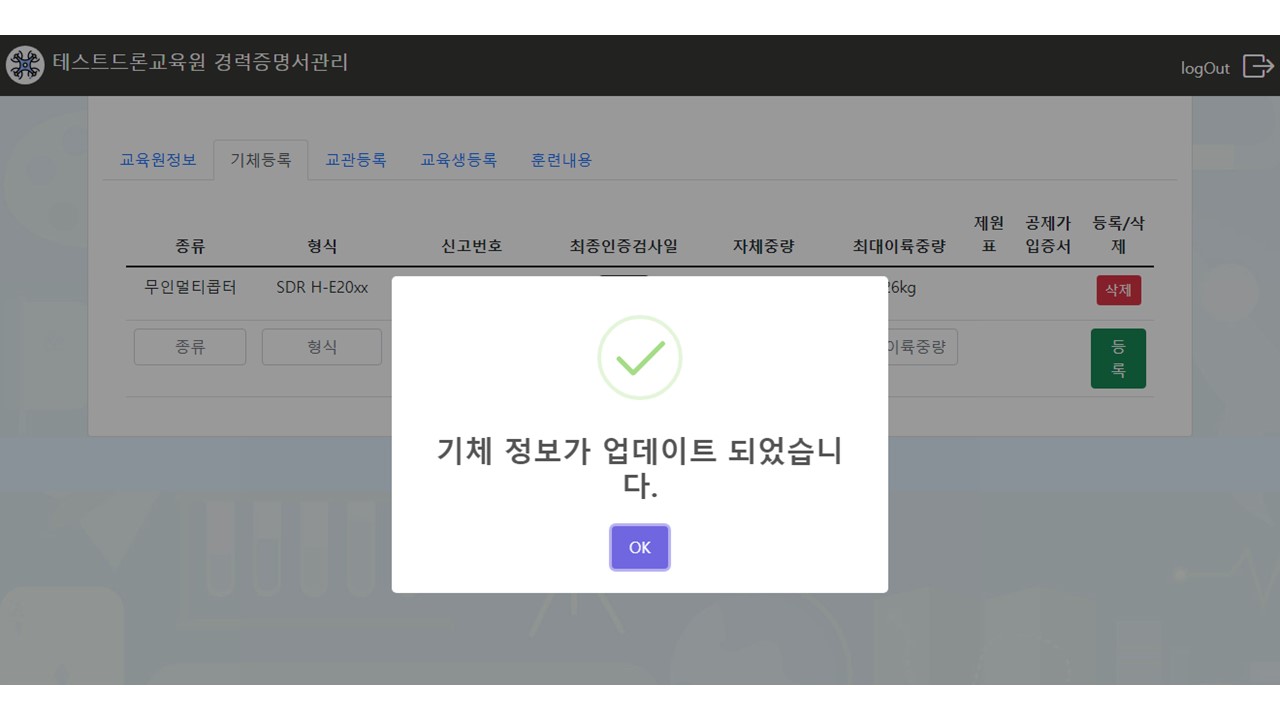This screenshot has height=720, width=1280.
Task: Switch to the 교육원정보 tab
Action: (x=158, y=160)
